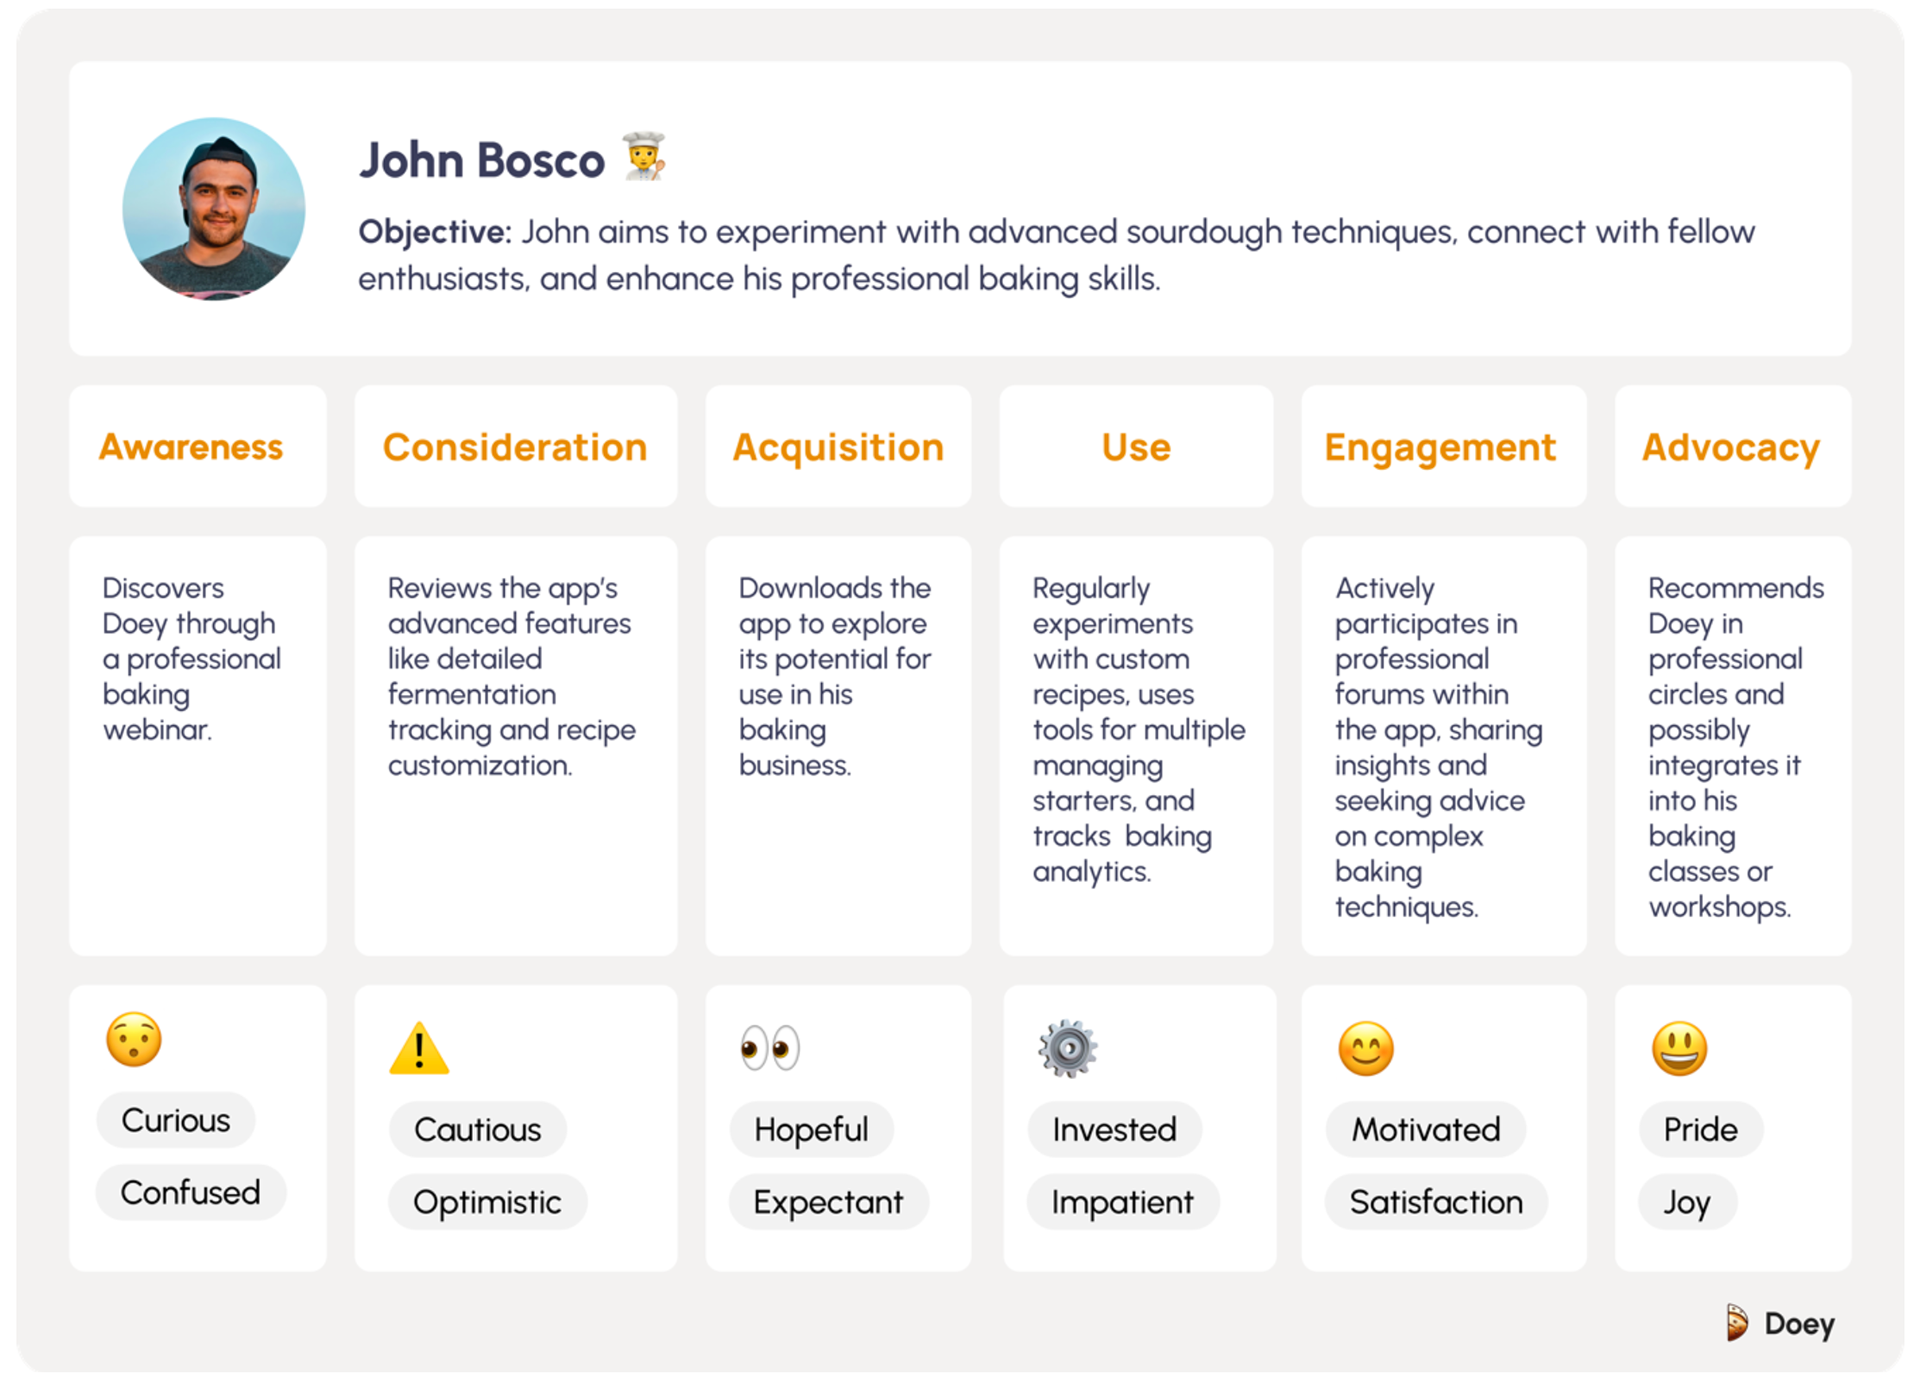
Task: Select the blushing smile emoji under Engagement
Action: pyautogui.click(x=1366, y=1048)
